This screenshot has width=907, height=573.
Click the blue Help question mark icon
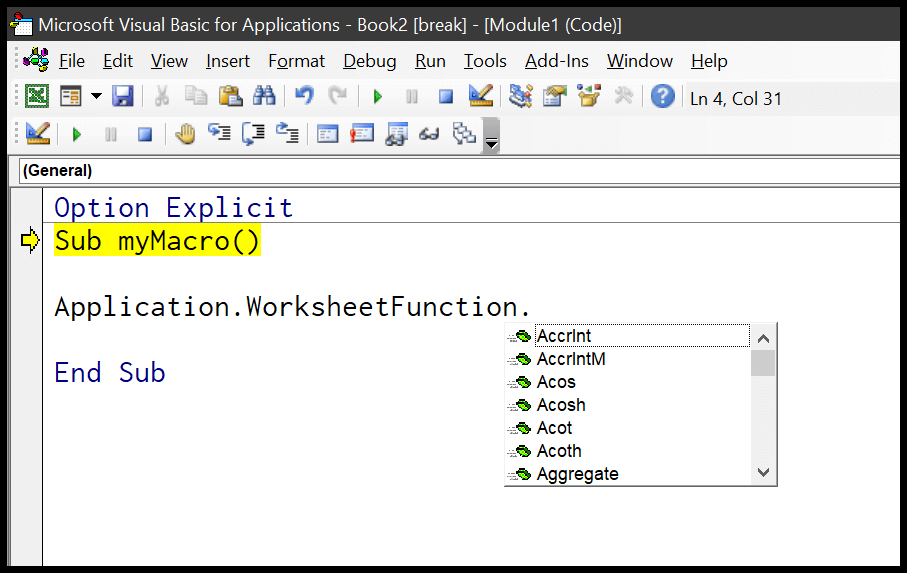coord(662,97)
